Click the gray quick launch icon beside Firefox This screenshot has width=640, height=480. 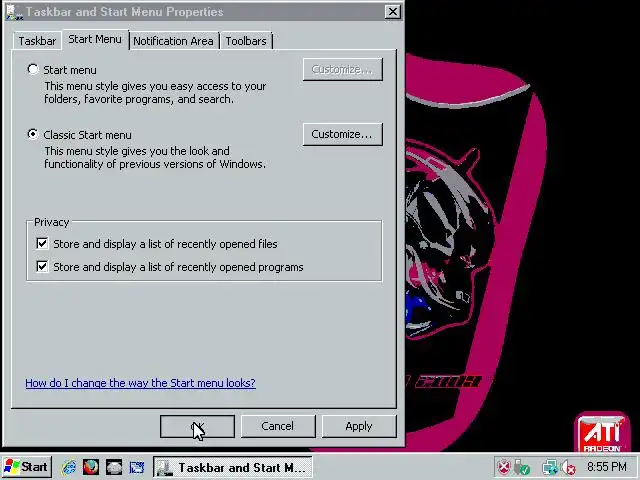tap(114, 467)
